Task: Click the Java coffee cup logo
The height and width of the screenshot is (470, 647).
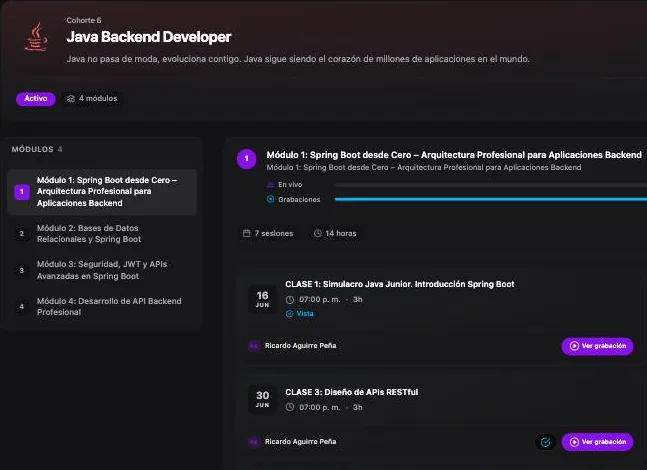Action: [x=36, y=36]
